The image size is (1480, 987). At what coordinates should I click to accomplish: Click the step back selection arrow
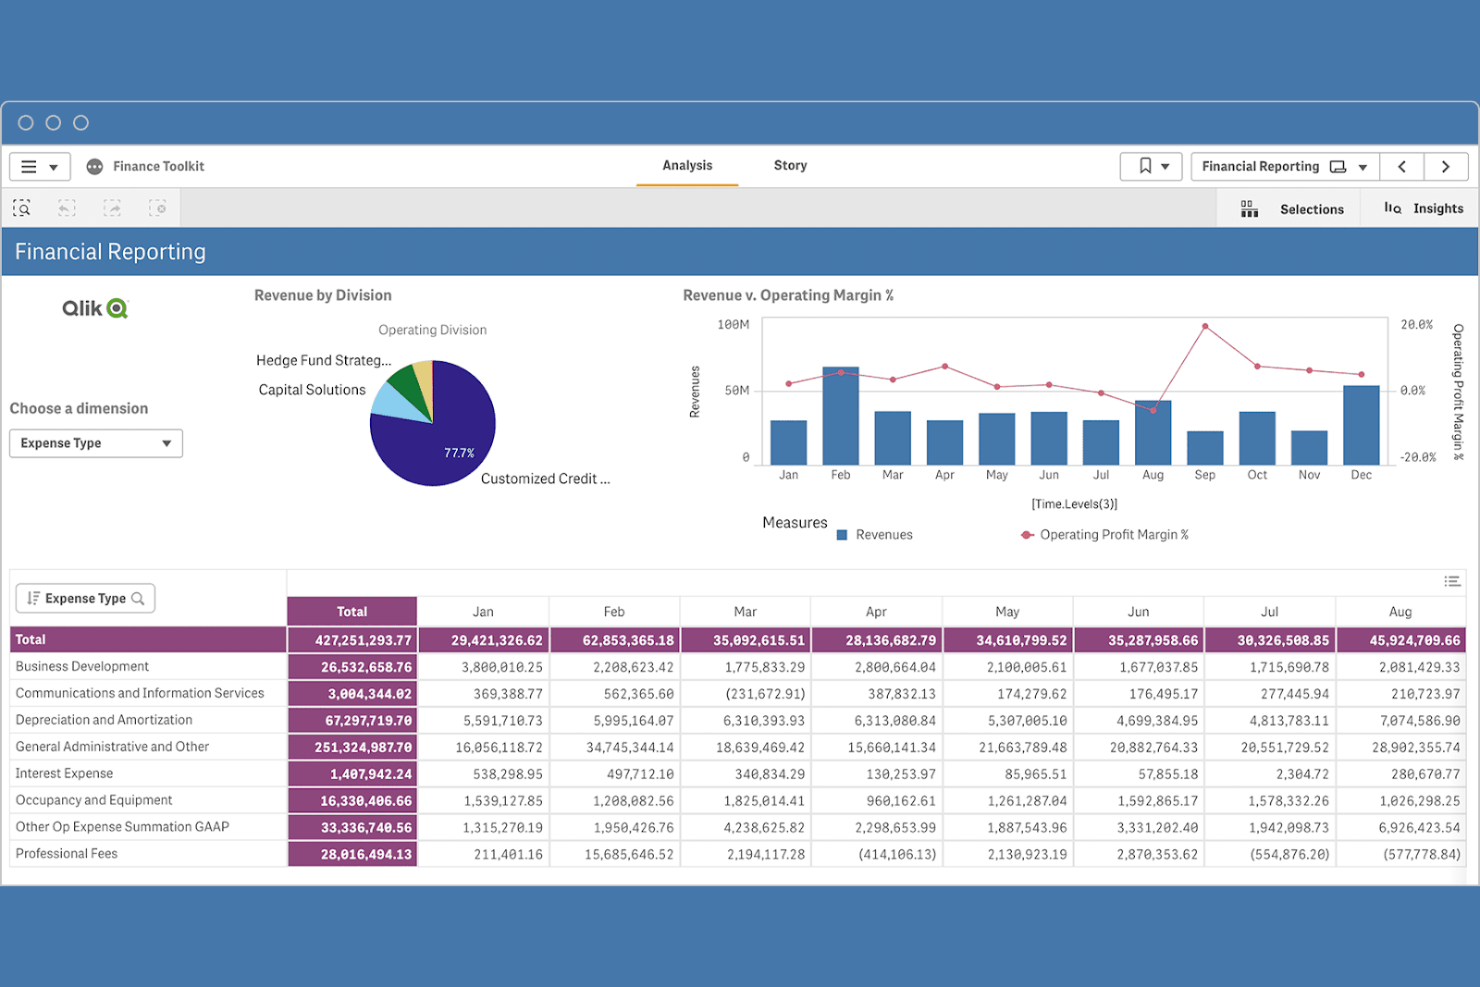[66, 208]
